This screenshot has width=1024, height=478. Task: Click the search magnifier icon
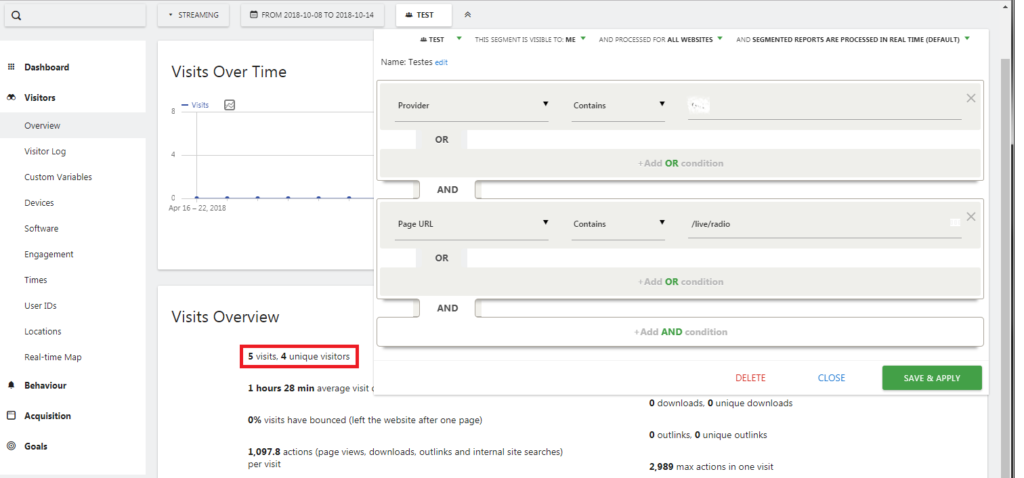16,16
